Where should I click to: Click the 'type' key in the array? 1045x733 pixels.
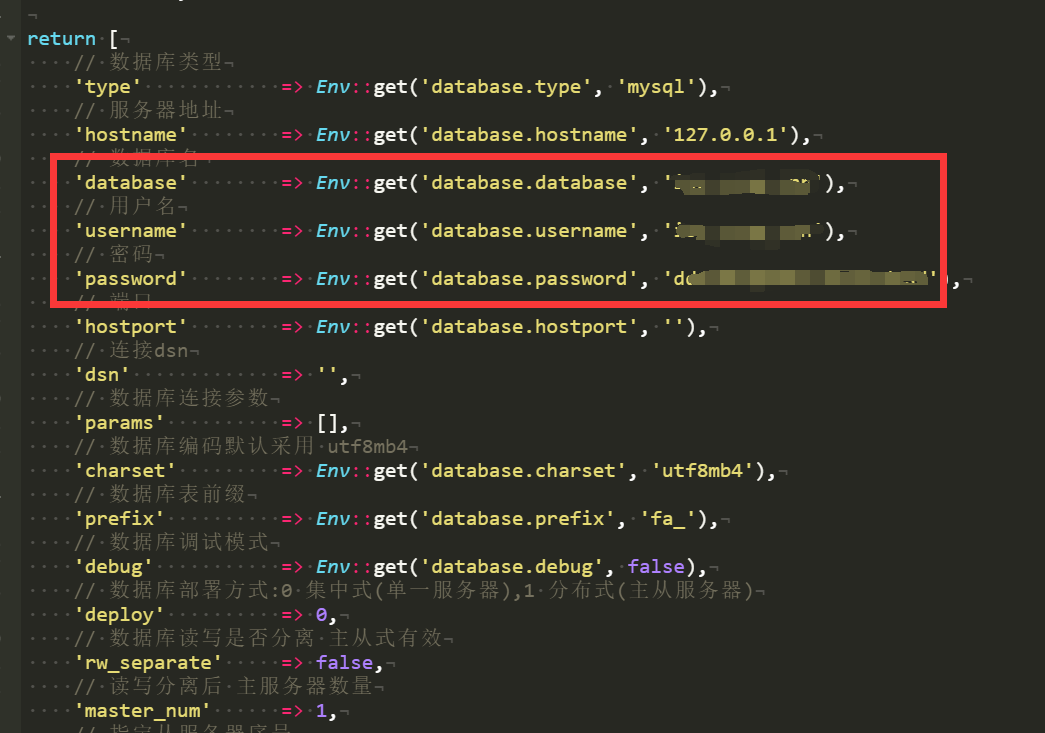coord(107,87)
